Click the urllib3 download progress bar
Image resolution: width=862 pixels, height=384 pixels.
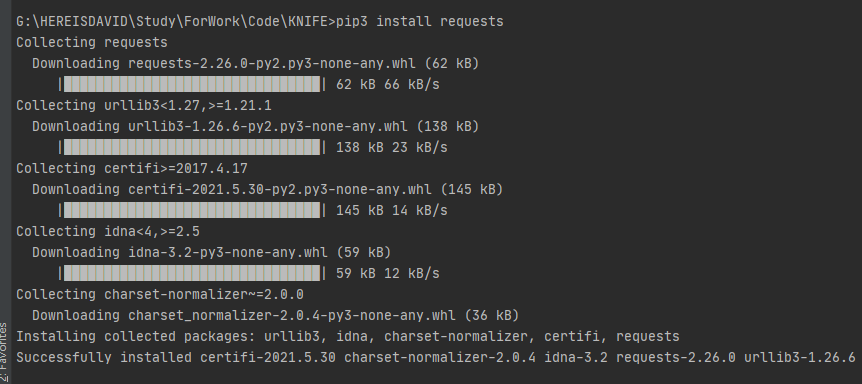coord(192,147)
